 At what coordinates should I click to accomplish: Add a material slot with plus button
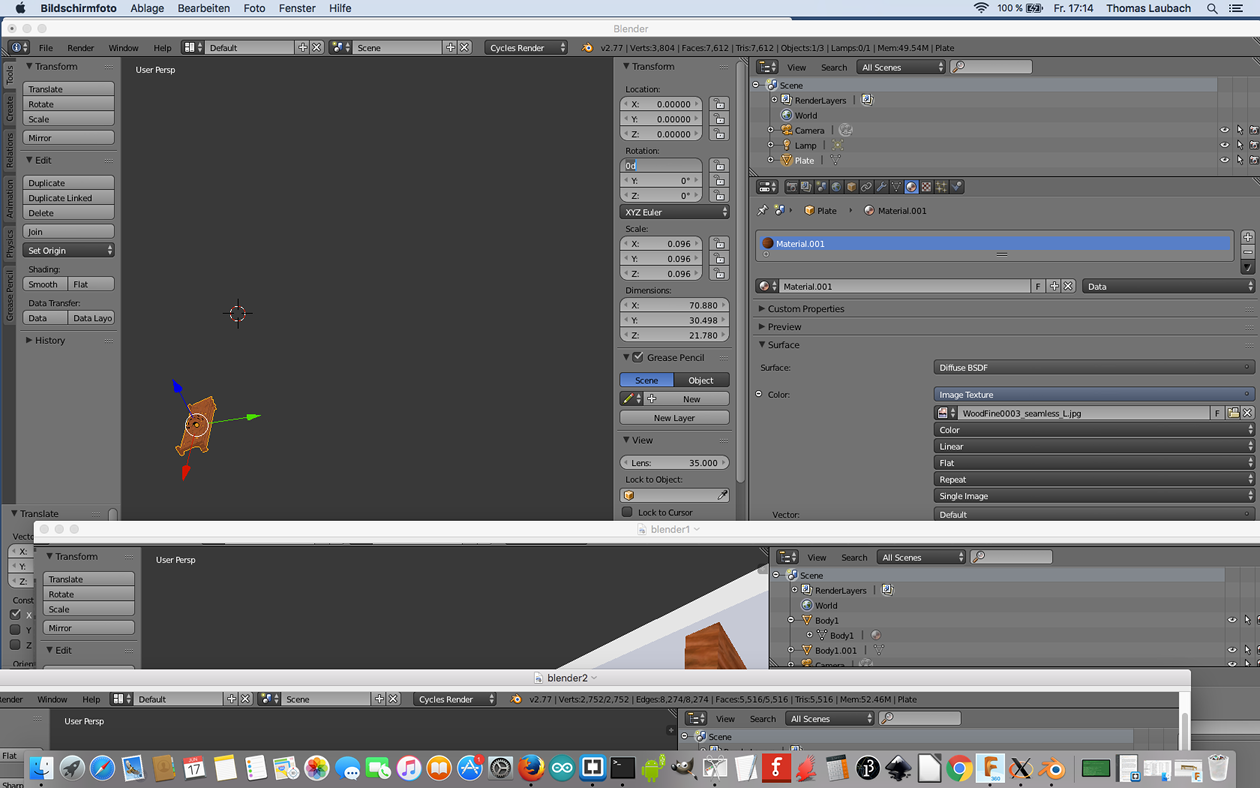pos(1247,237)
